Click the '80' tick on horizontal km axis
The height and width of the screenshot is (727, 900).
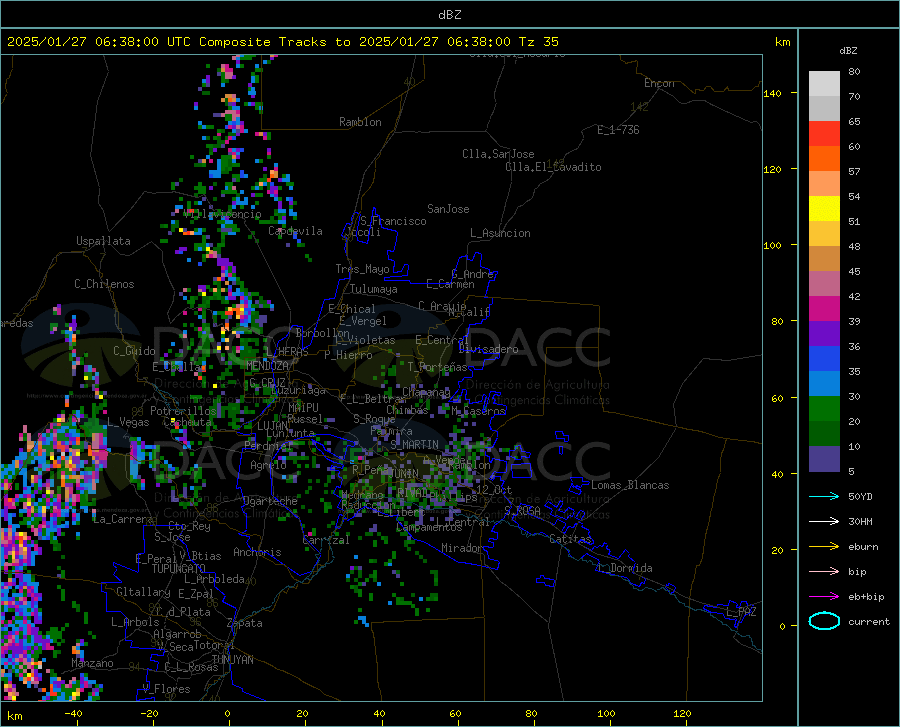(x=532, y=713)
